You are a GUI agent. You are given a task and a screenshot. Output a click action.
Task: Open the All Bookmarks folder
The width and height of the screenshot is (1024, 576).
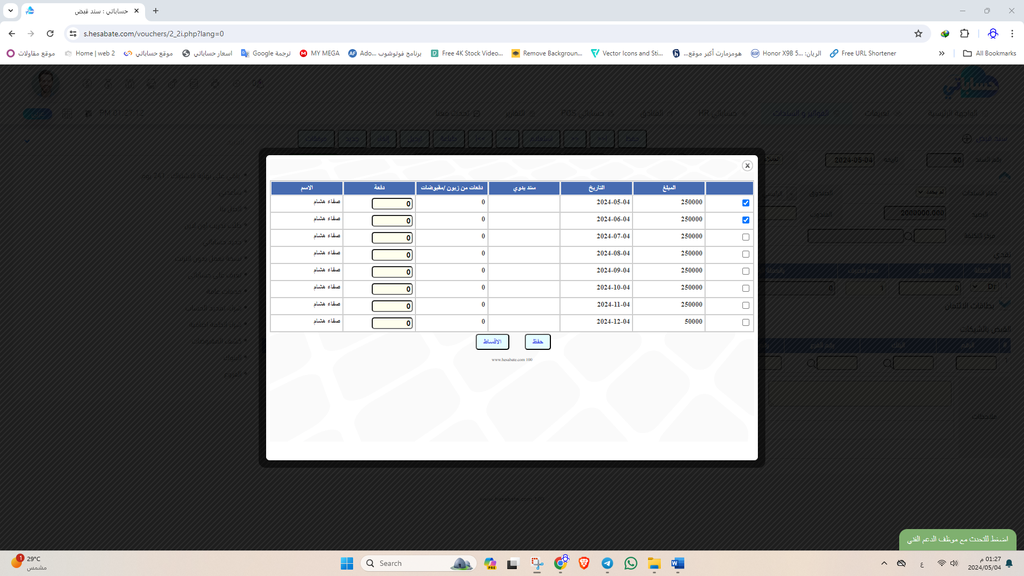(x=989, y=54)
